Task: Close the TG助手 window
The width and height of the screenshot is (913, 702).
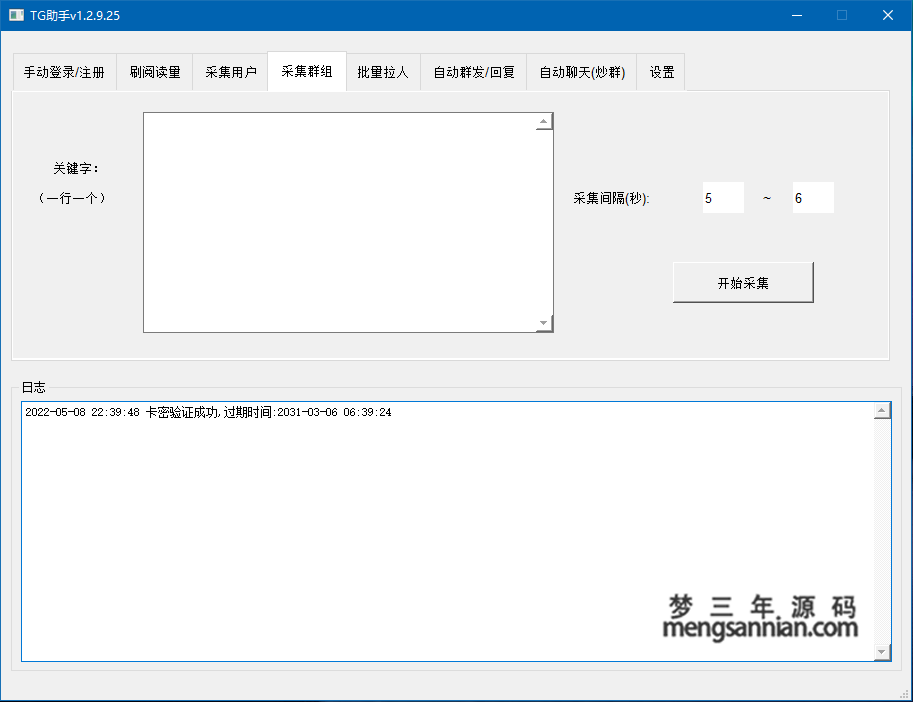Action: click(x=888, y=15)
